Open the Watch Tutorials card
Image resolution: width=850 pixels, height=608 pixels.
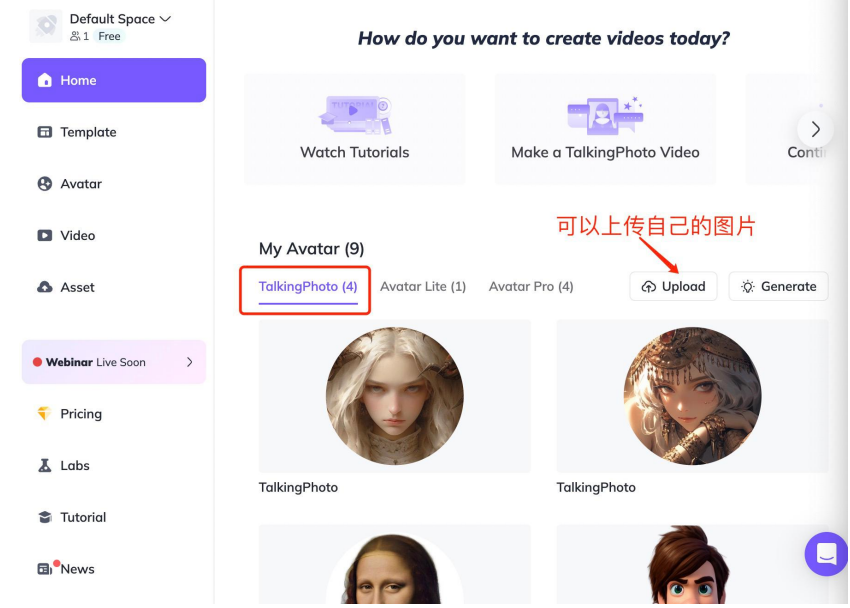coord(354,129)
